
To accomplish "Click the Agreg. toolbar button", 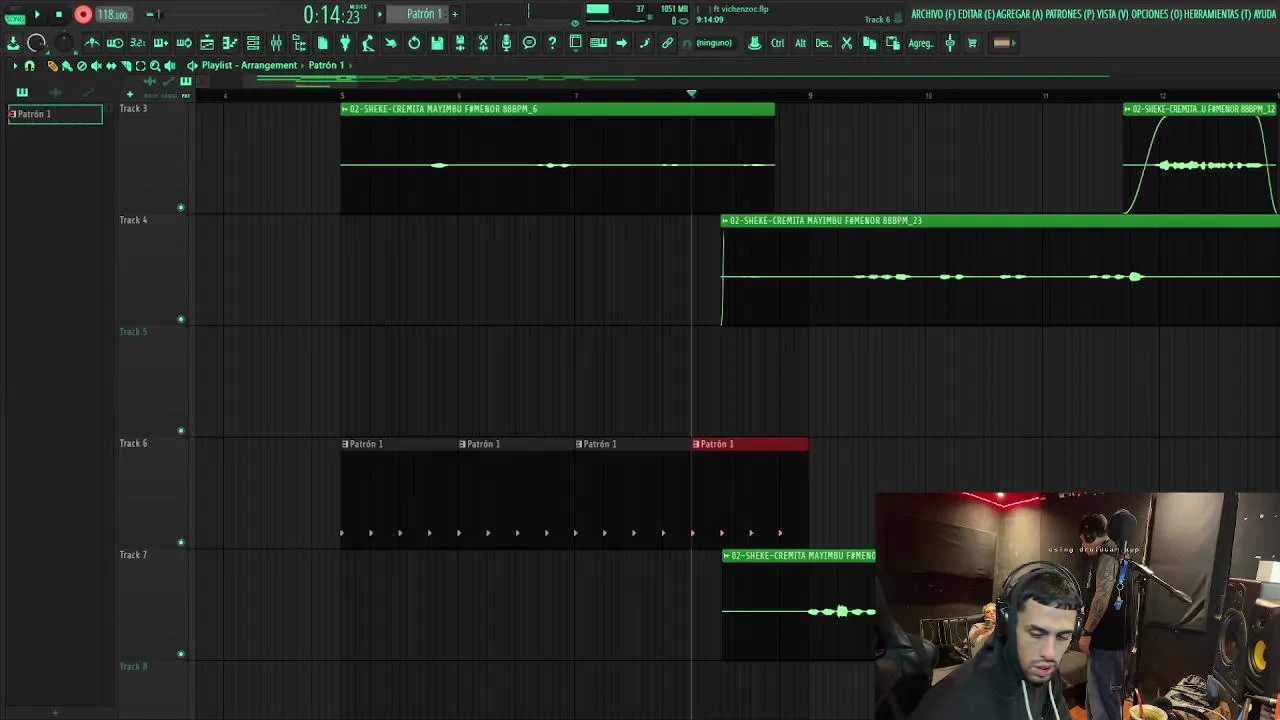I will [920, 43].
